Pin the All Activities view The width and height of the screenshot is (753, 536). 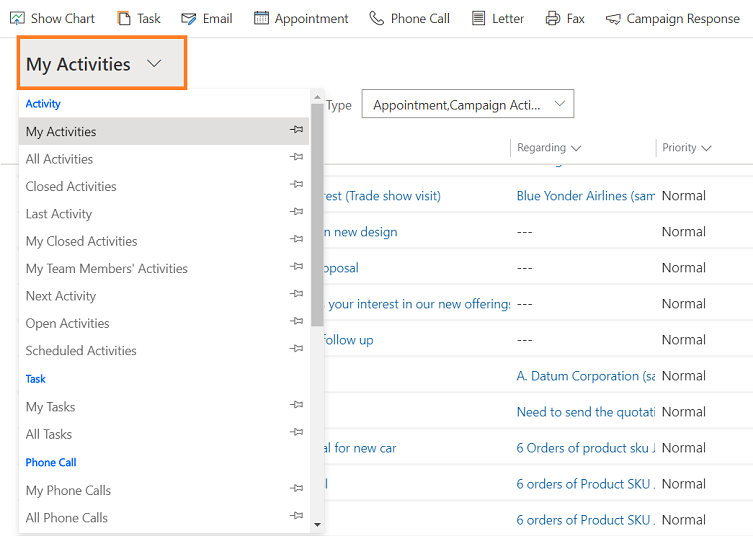(x=296, y=157)
